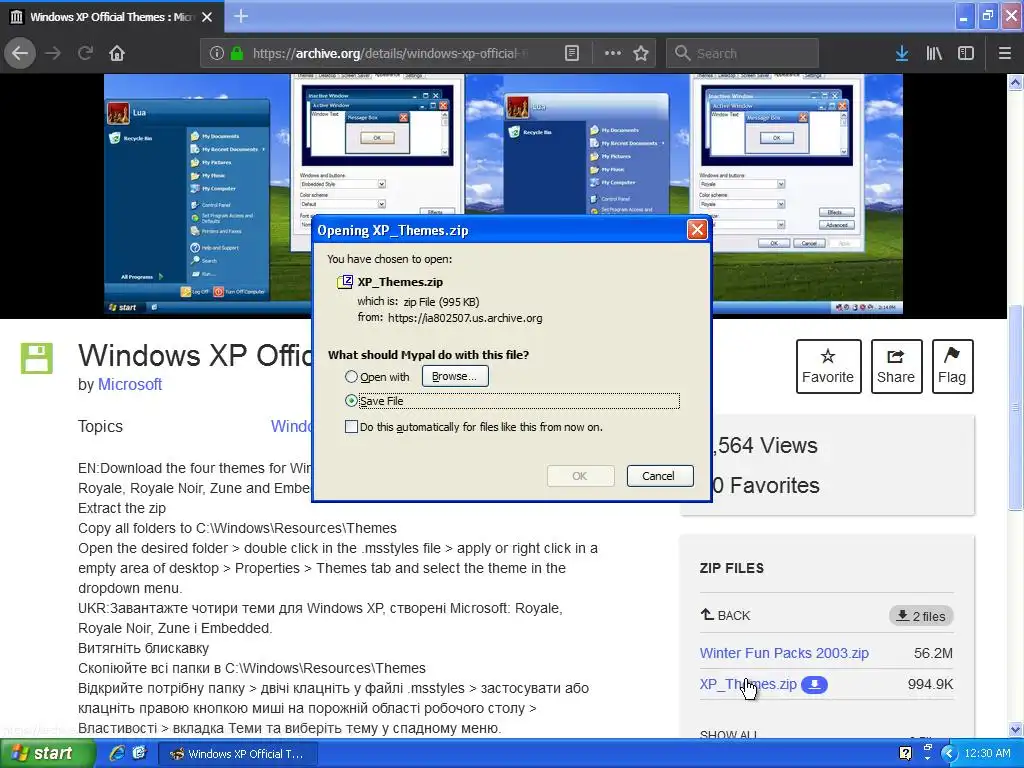Click the Windows XP Official T... taskbar button
This screenshot has width=1024, height=768.
click(238, 754)
